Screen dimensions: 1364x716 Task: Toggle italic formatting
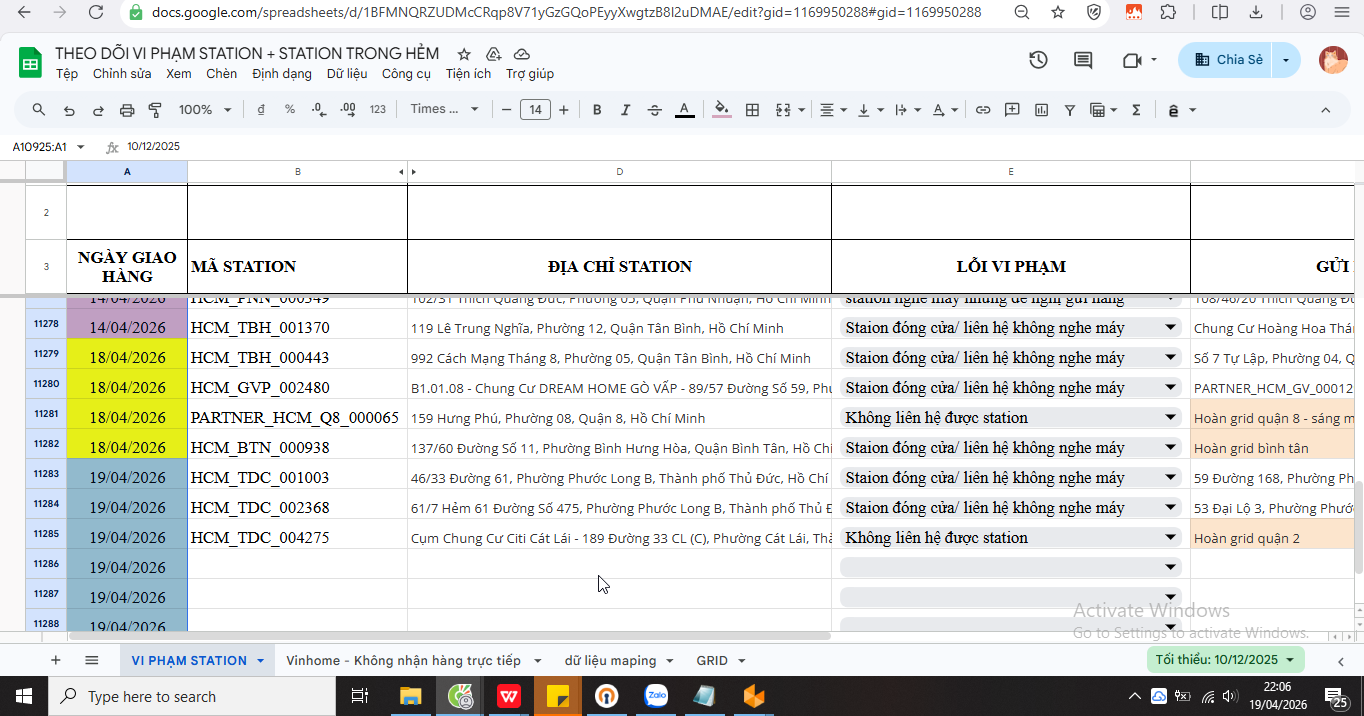626,110
